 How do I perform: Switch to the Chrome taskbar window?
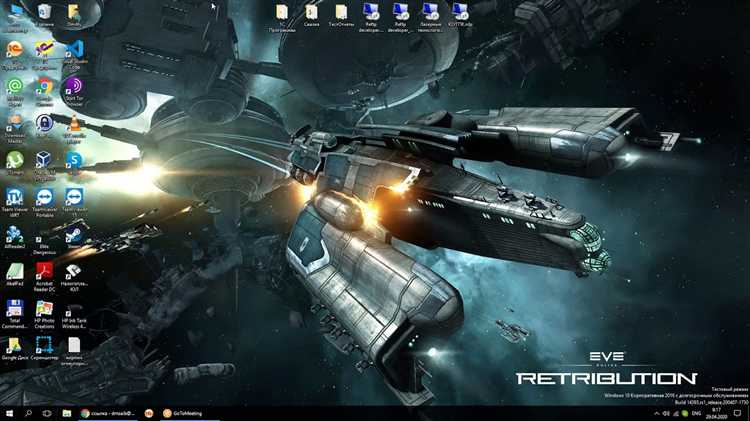(108, 413)
